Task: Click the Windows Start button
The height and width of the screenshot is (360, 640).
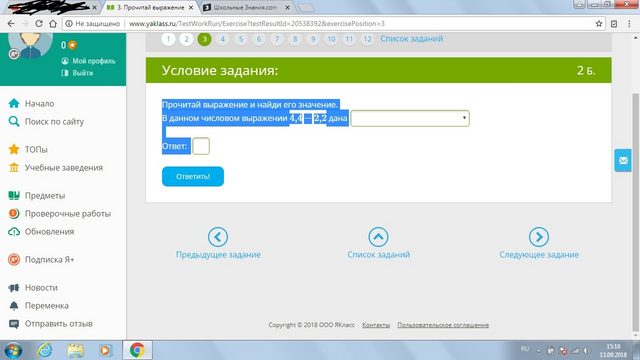Action: 13,350
